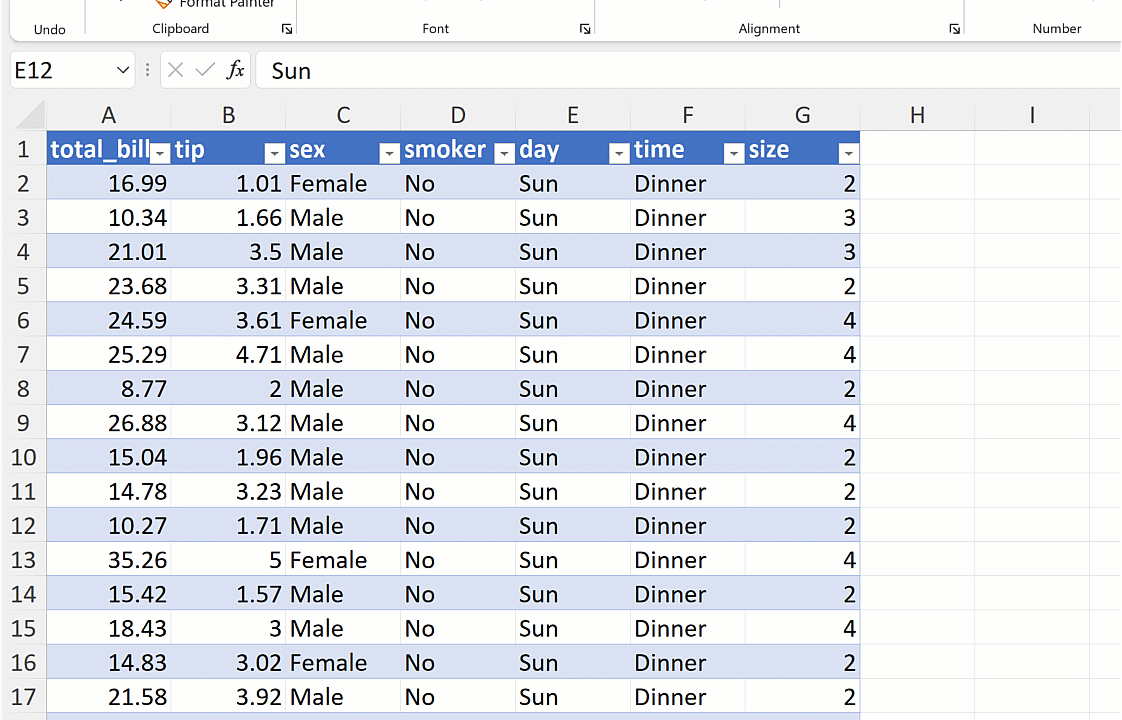
Task: Click the Select All corner triangle
Action: click(x=30, y=114)
